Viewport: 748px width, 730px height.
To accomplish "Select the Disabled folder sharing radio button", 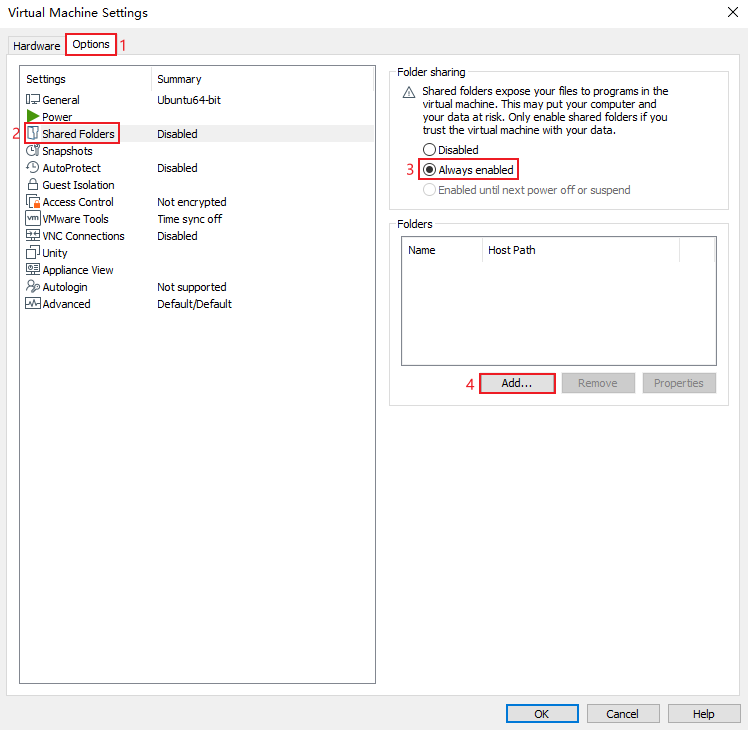I will 429,150.
